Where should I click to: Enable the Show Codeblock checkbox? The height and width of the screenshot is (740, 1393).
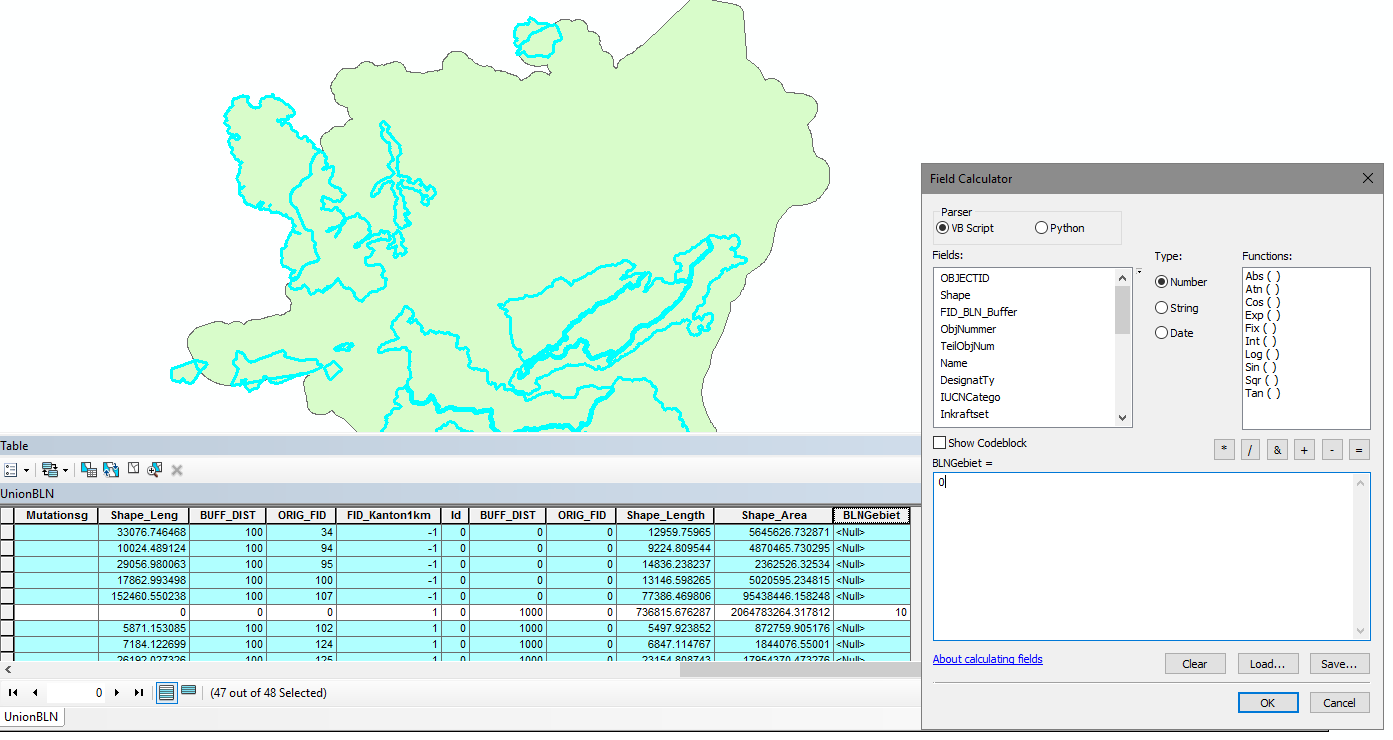click(939, 443)
